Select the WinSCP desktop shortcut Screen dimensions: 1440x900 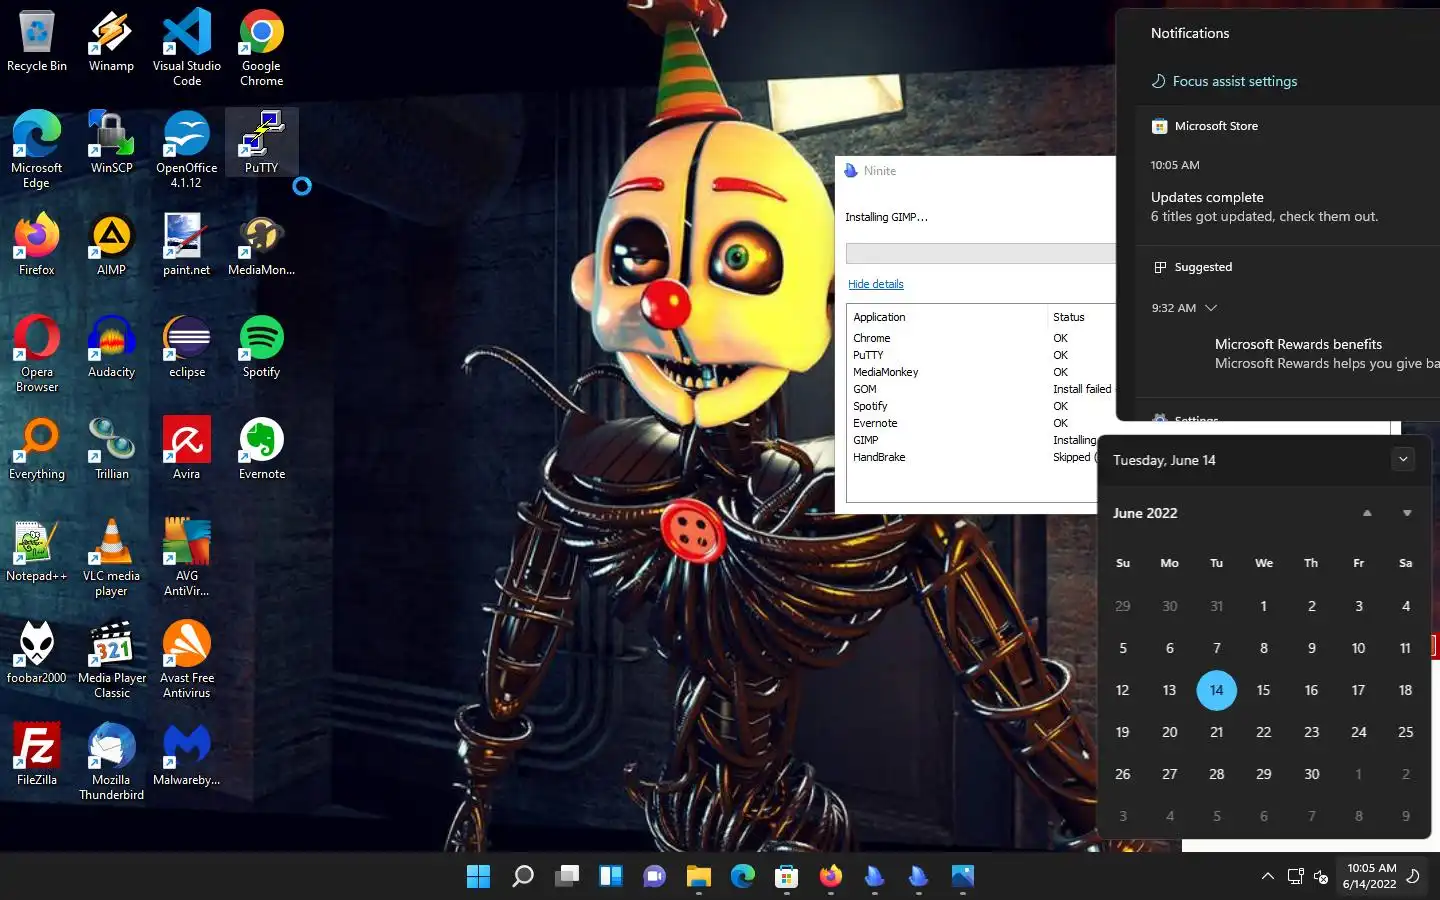click(111, 143)
